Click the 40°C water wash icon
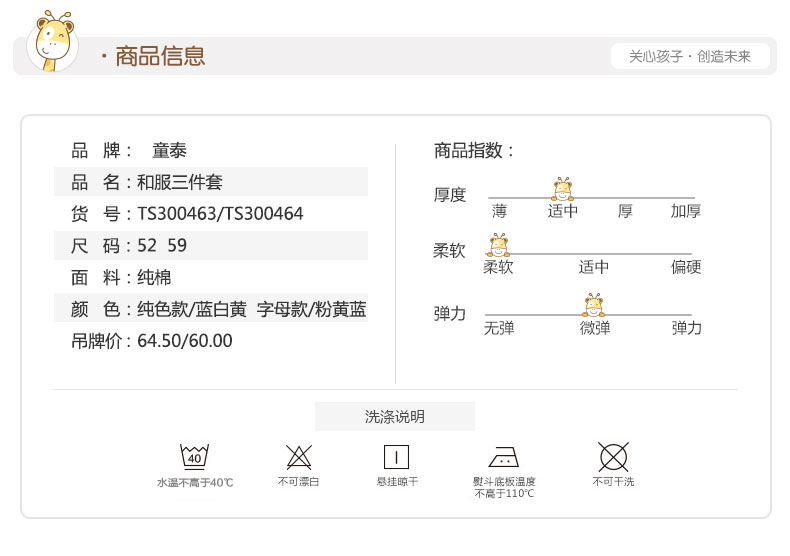 [x=194, y=457]
